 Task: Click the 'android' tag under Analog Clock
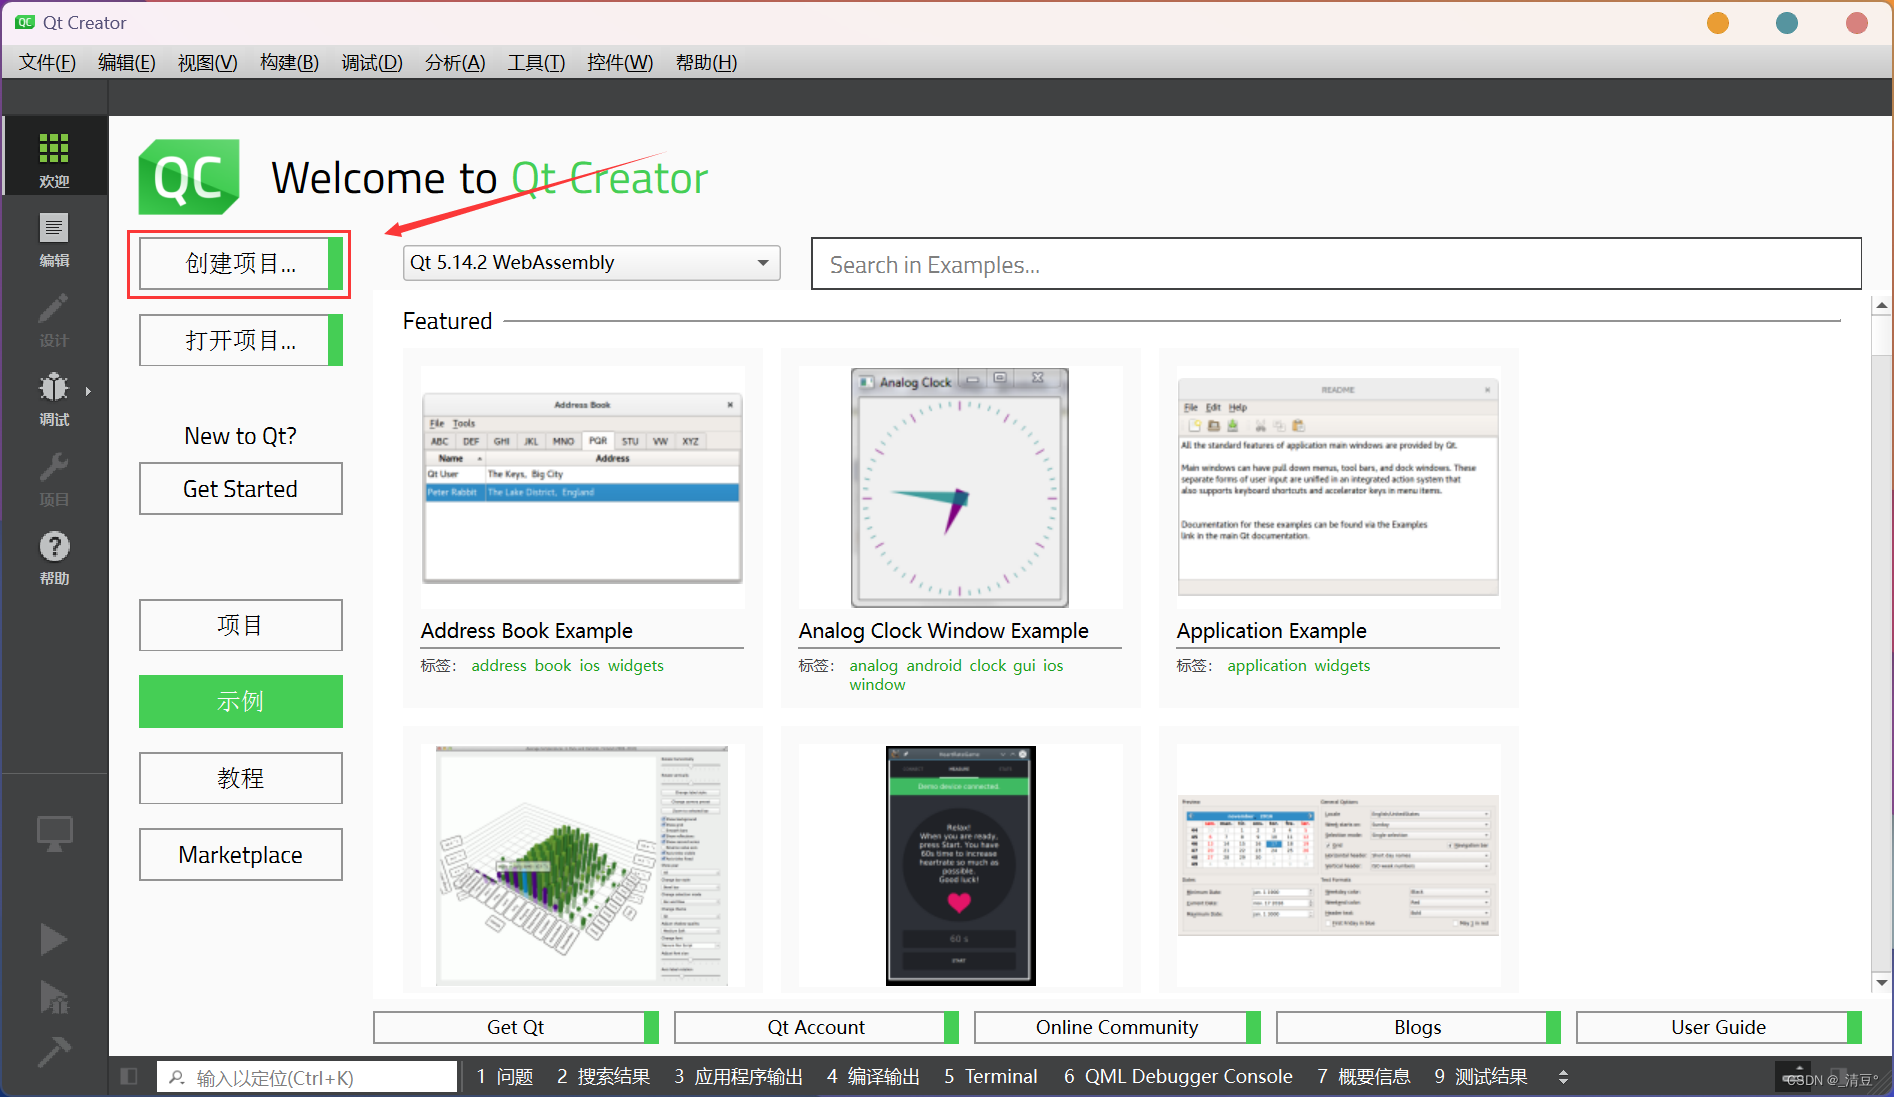click(x=934, y=666)
